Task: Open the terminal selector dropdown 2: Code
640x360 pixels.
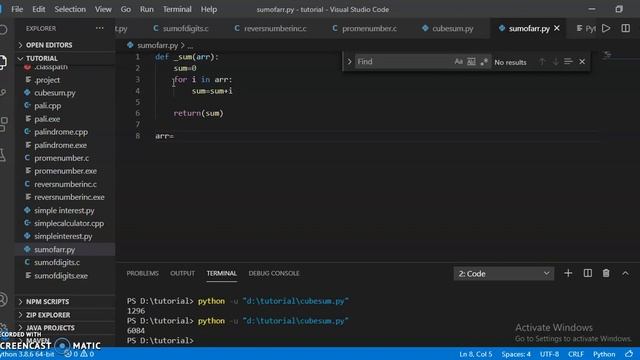Action: (504, 273)
